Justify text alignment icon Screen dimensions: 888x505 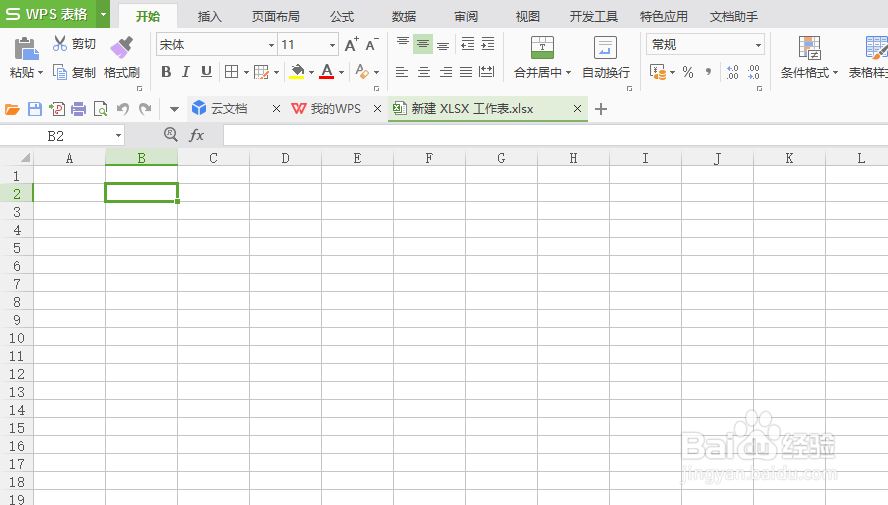pyautogui.click(x=466, y=72)
